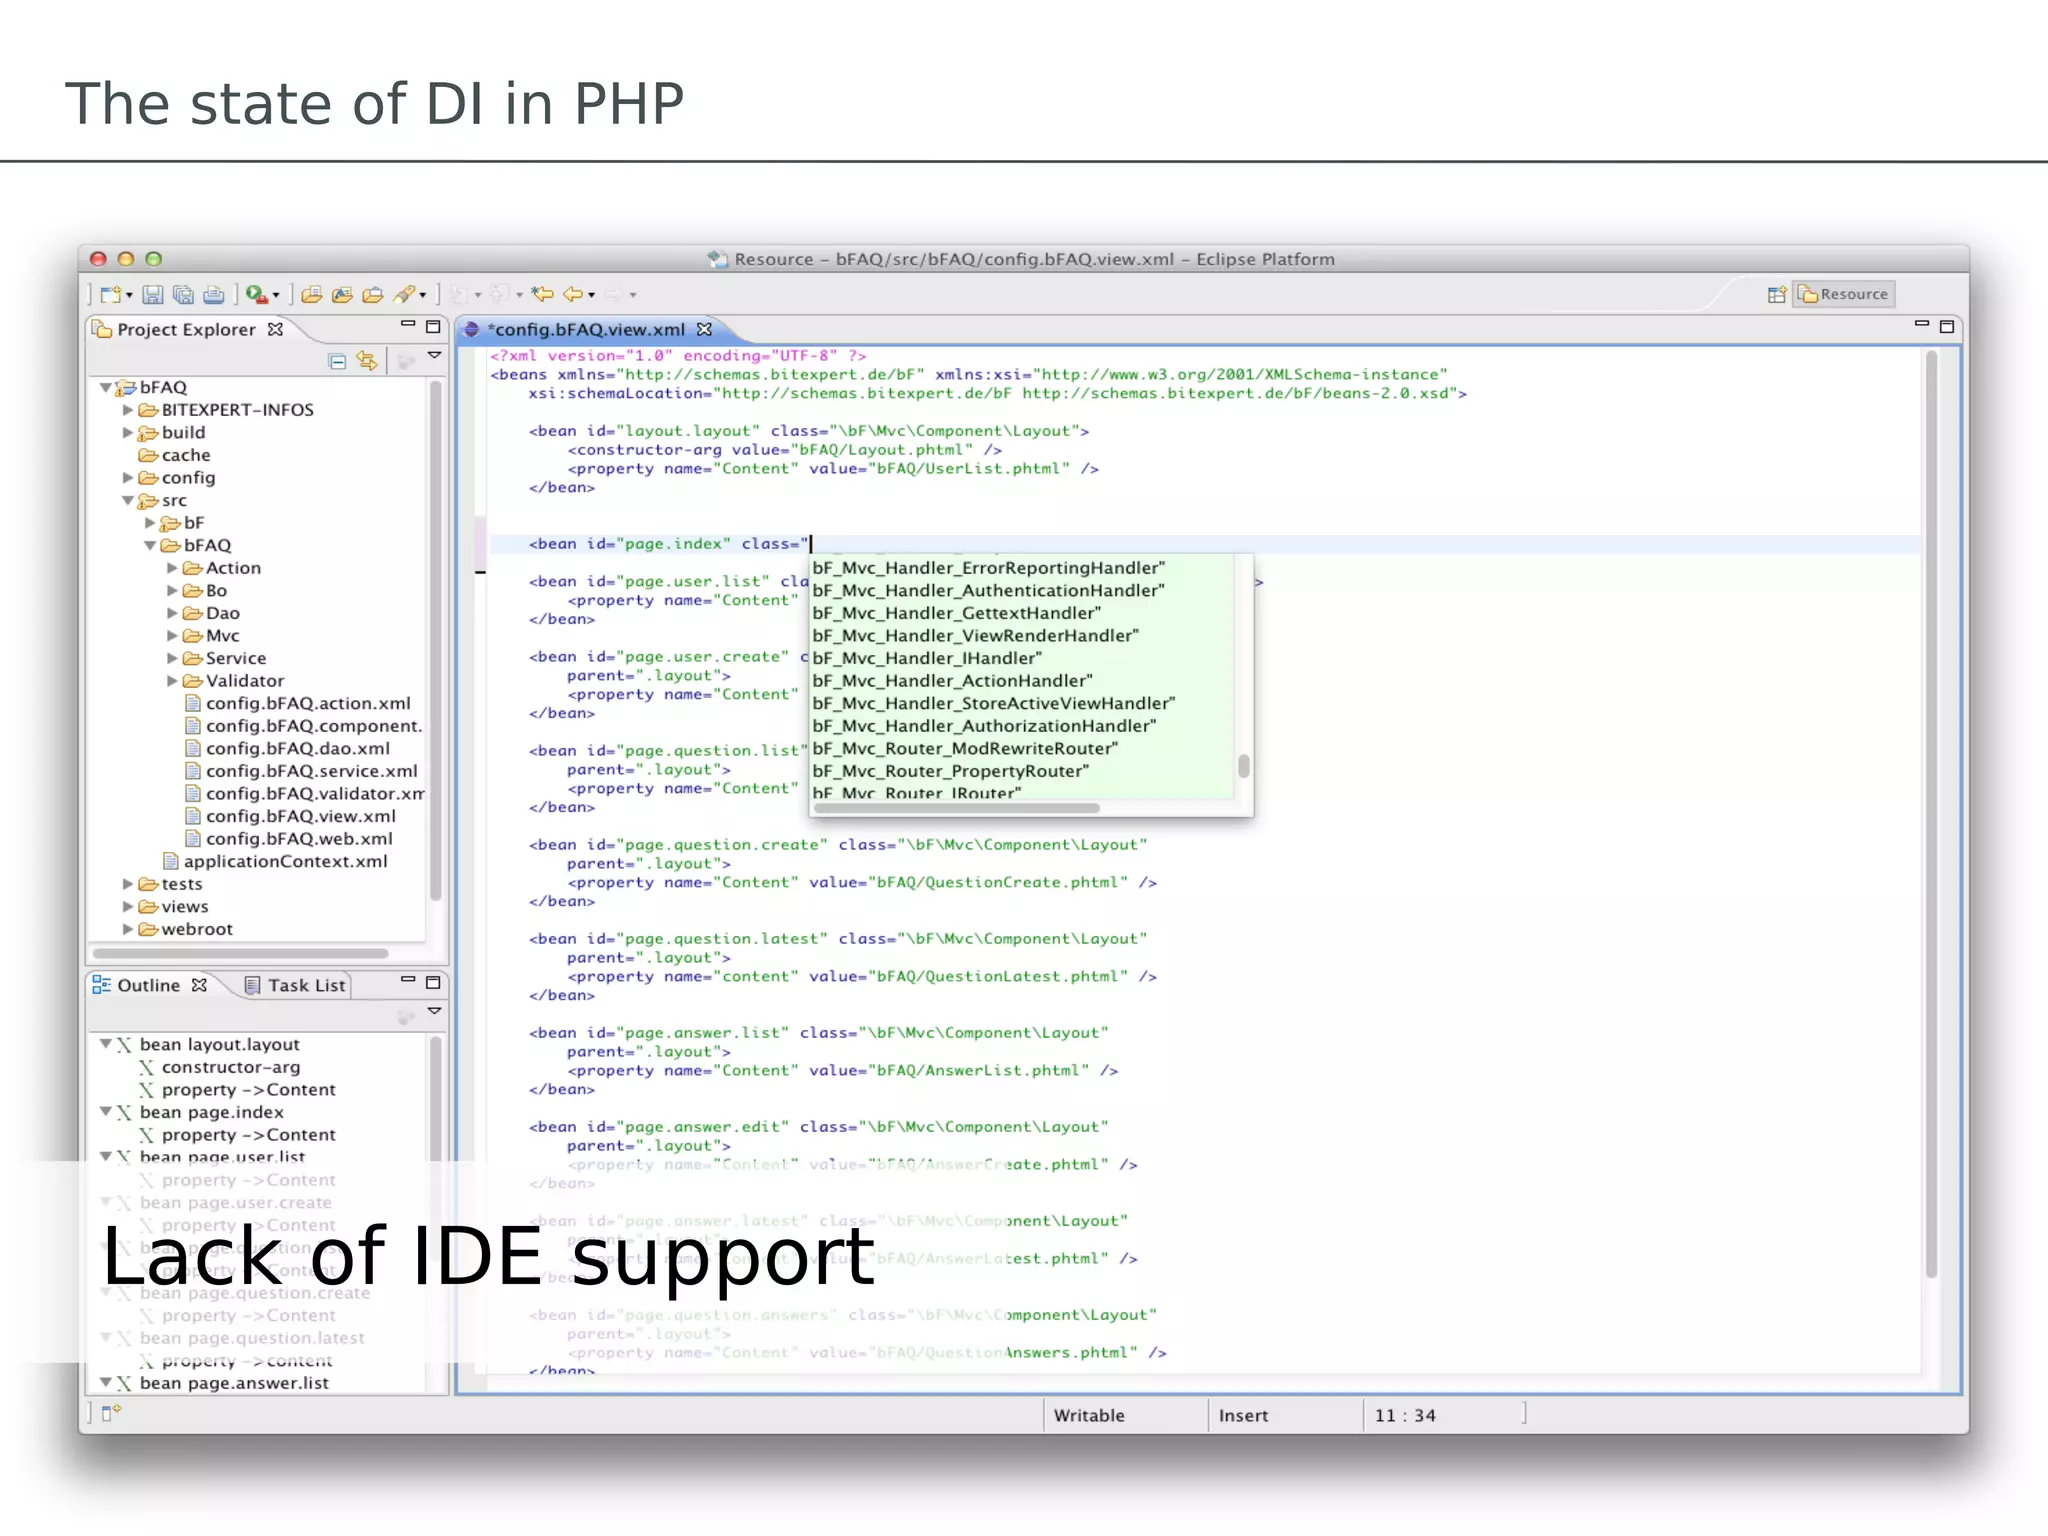Click the Project Explorer horizontal scrollbar
The image size is (2048, 1536).
pyautogui.click(x=241, y=953)
